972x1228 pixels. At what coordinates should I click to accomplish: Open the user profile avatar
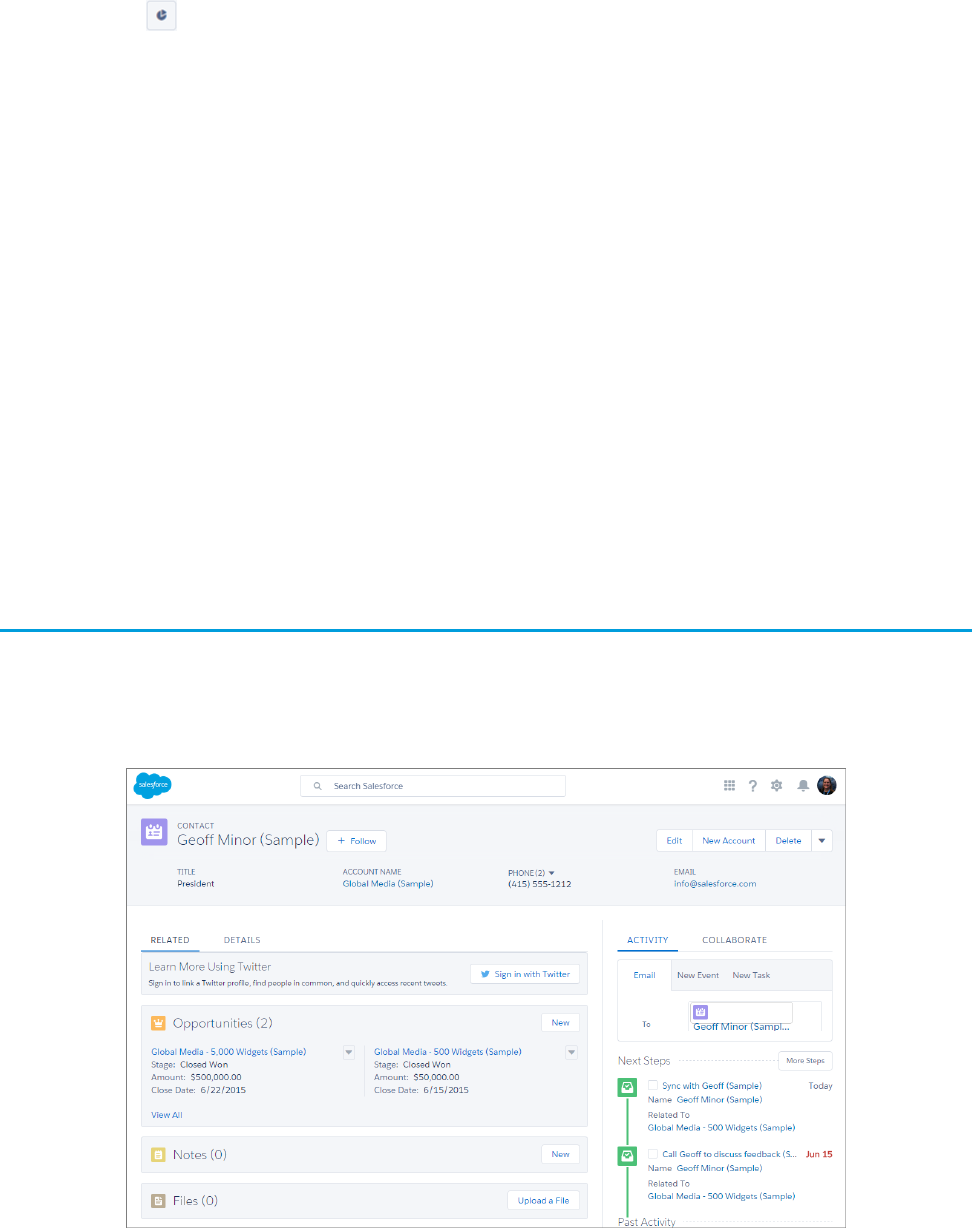[x=826, y=786]
